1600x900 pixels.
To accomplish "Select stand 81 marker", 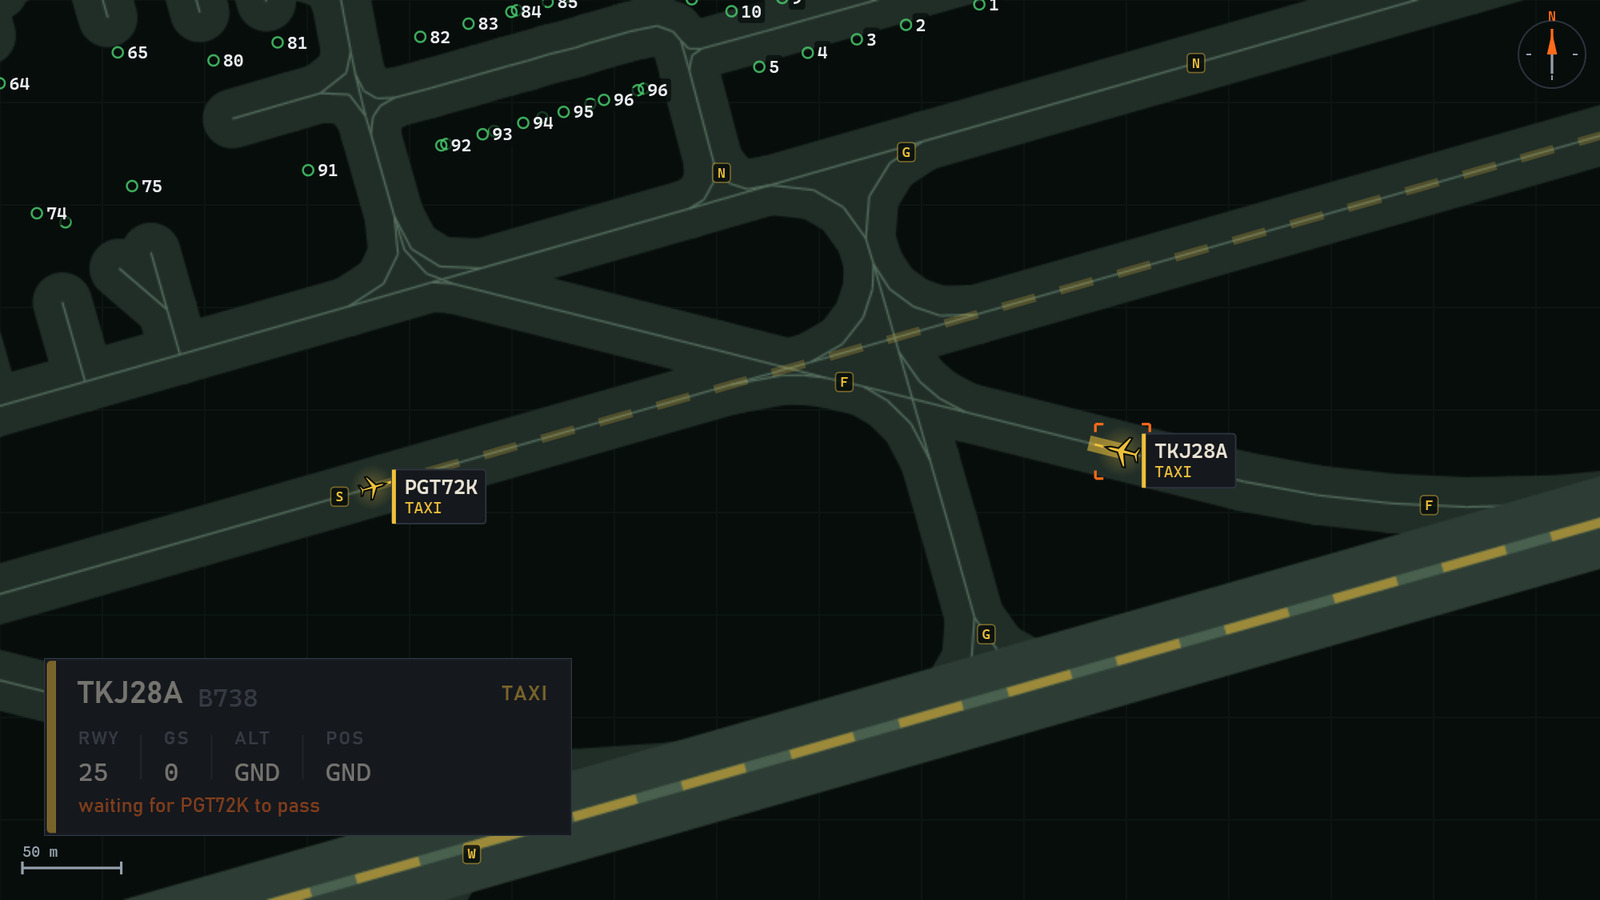I will pyautogui.click(x=277, y=43).
